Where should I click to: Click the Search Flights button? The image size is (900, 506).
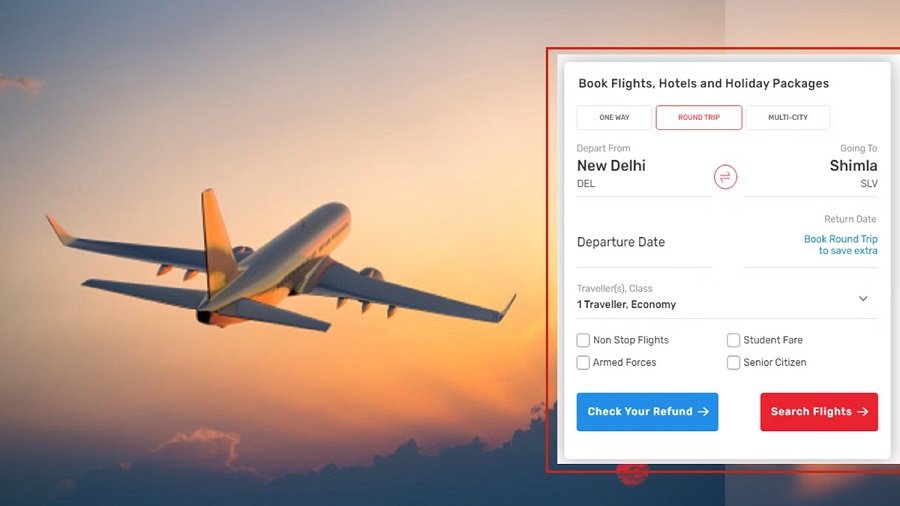(819, 411)
